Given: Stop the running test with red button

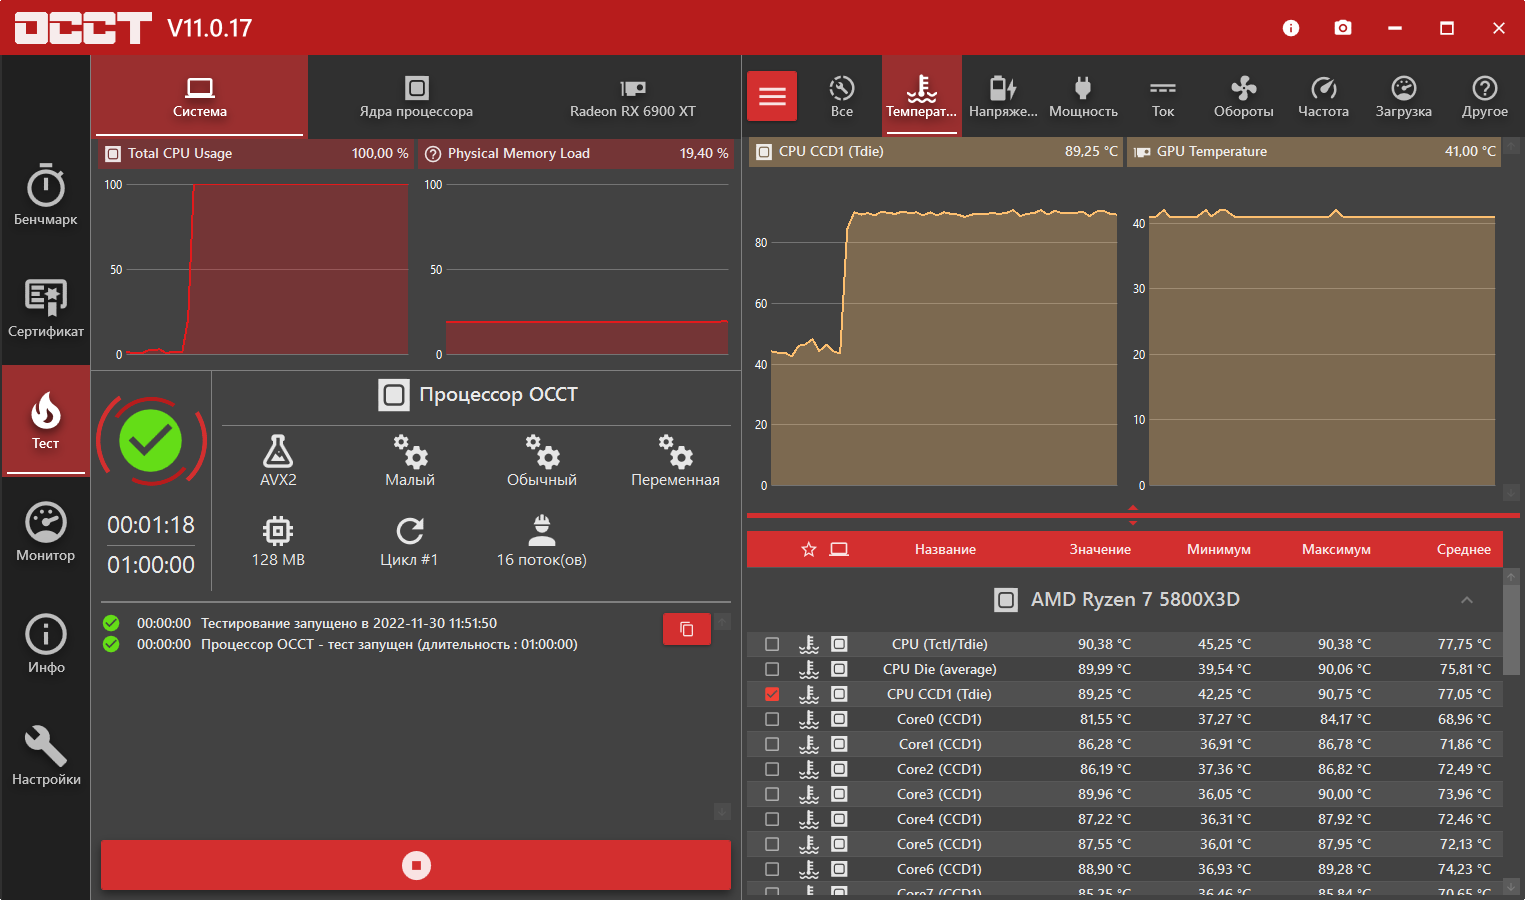Looking at the screenshot, I should (x=416, y=865).
